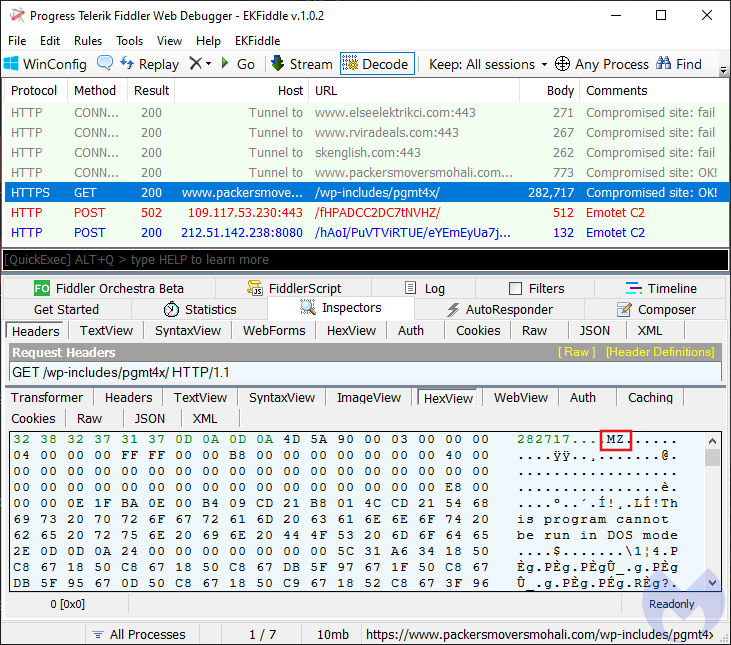This screenshot has width=731, height=645.
Task: Click the hex view vertical scrollbar down arrow
Action: coord(712,582)
